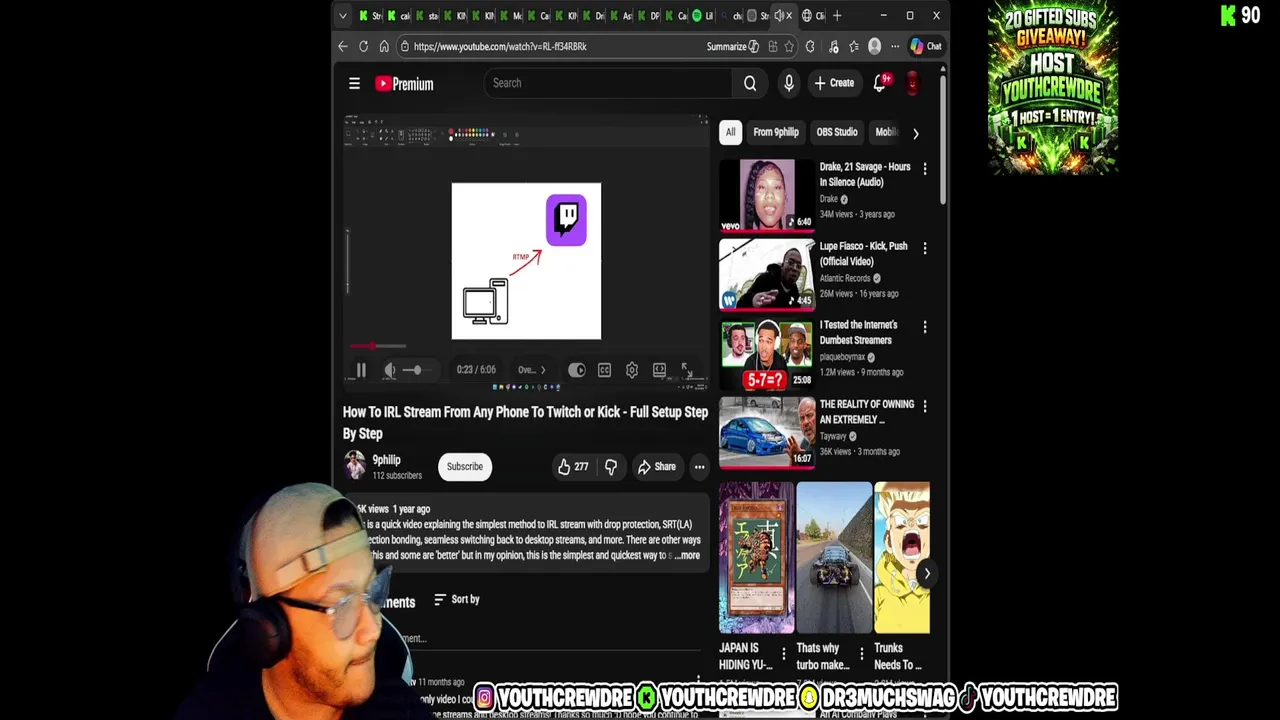The width and height of the screenshot is (1280, 720).
Task: Open the 9philip channel avatar
Action: point(355,465)
